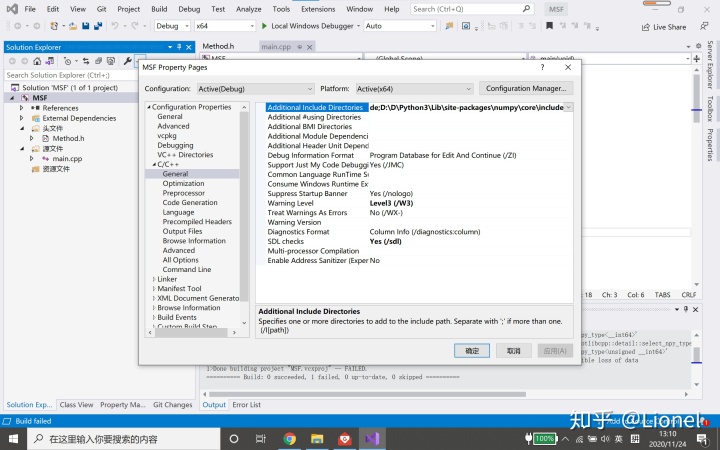This screenshot has width=720, height=450.
Task: Pin the Solution Explorer panel
Action: [179, 47]
